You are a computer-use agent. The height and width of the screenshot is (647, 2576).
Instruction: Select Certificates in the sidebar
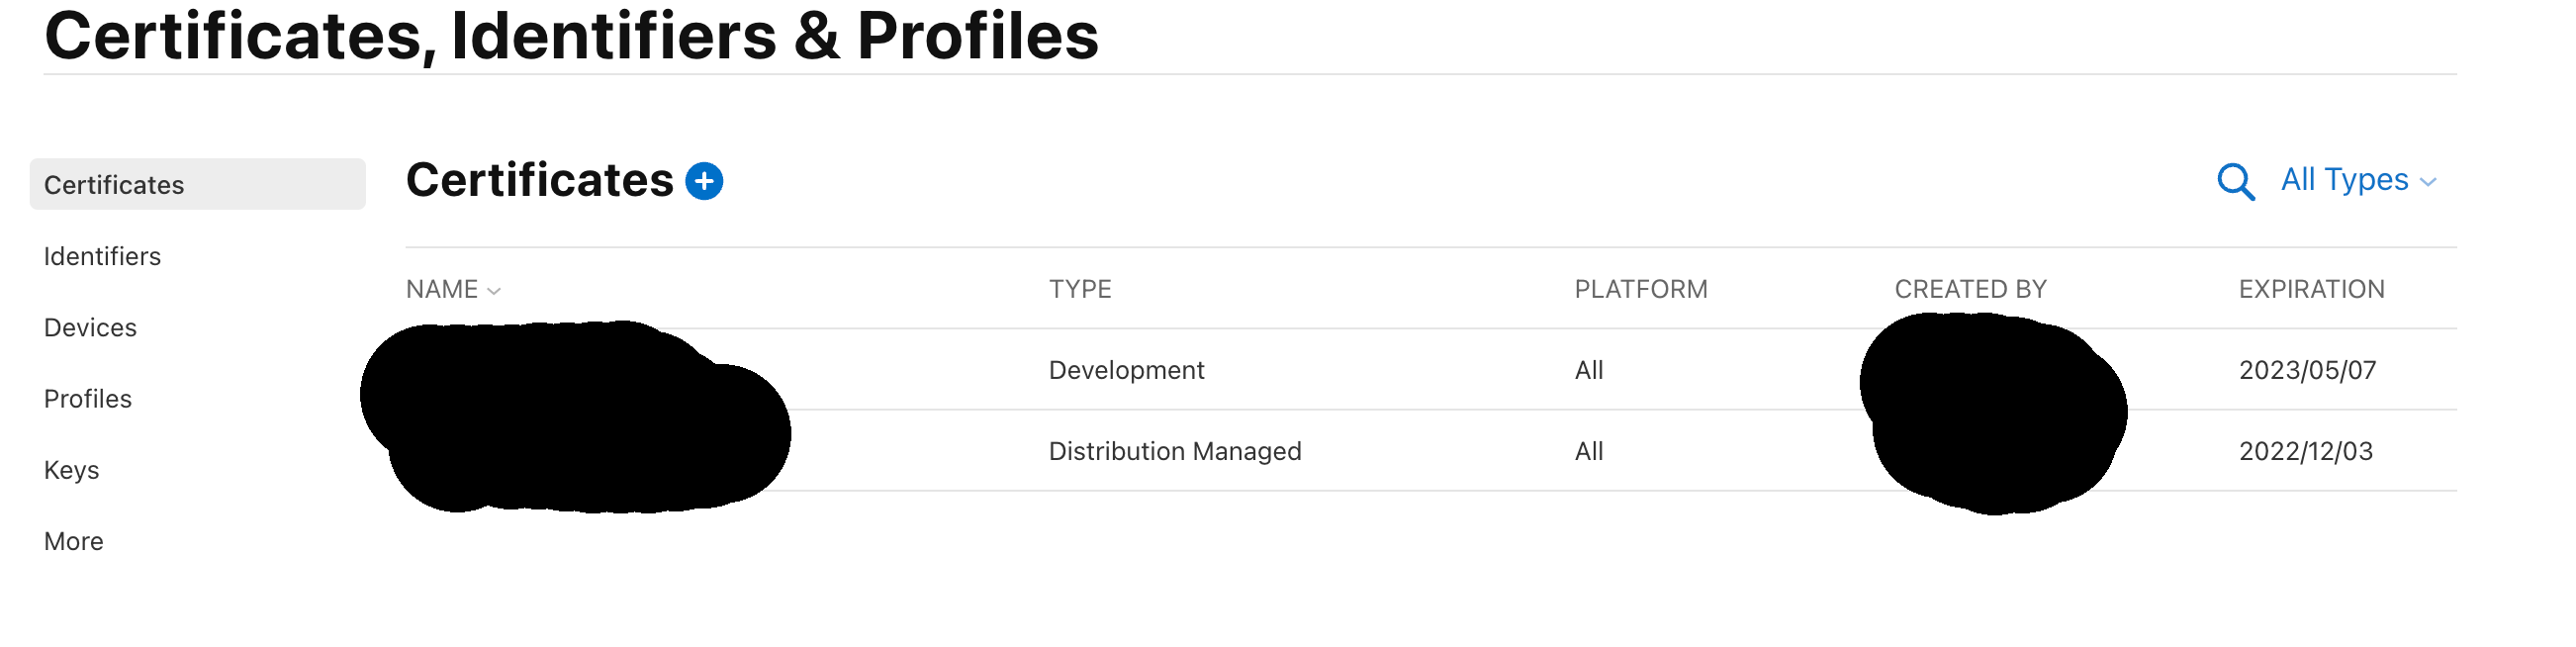pos(114,185)
